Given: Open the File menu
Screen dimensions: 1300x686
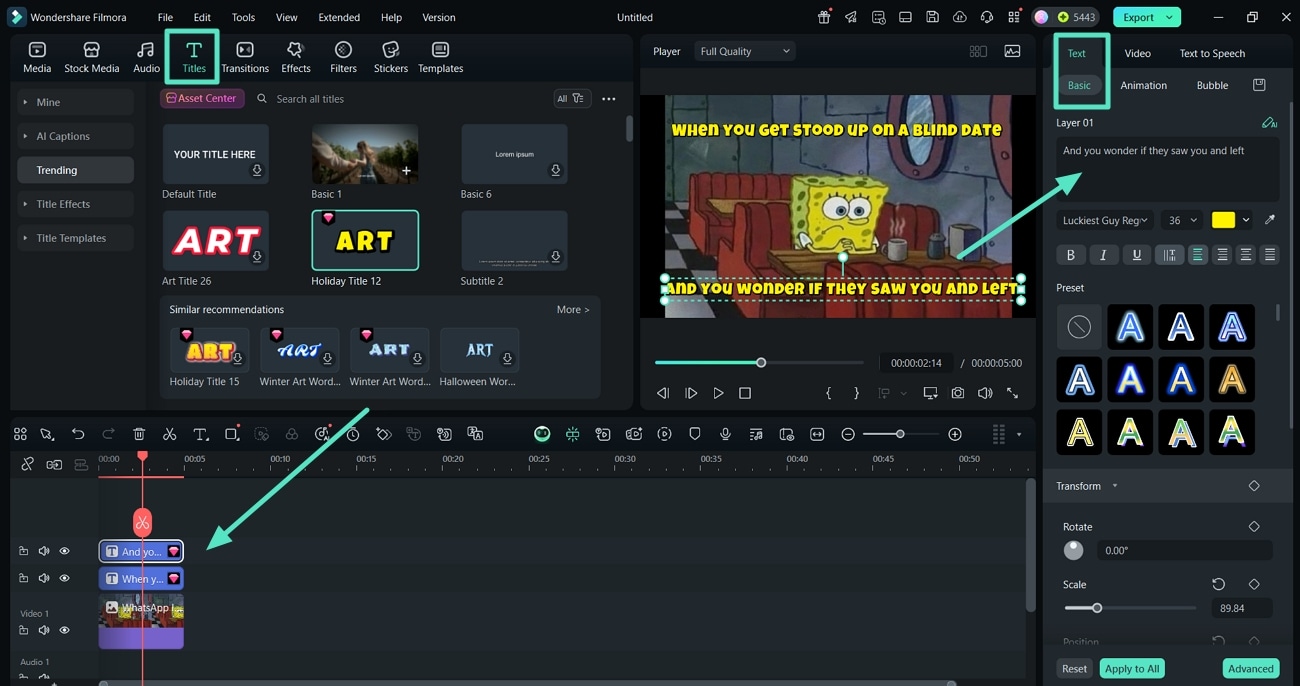Looking at the screenshot, I should 165,17.
